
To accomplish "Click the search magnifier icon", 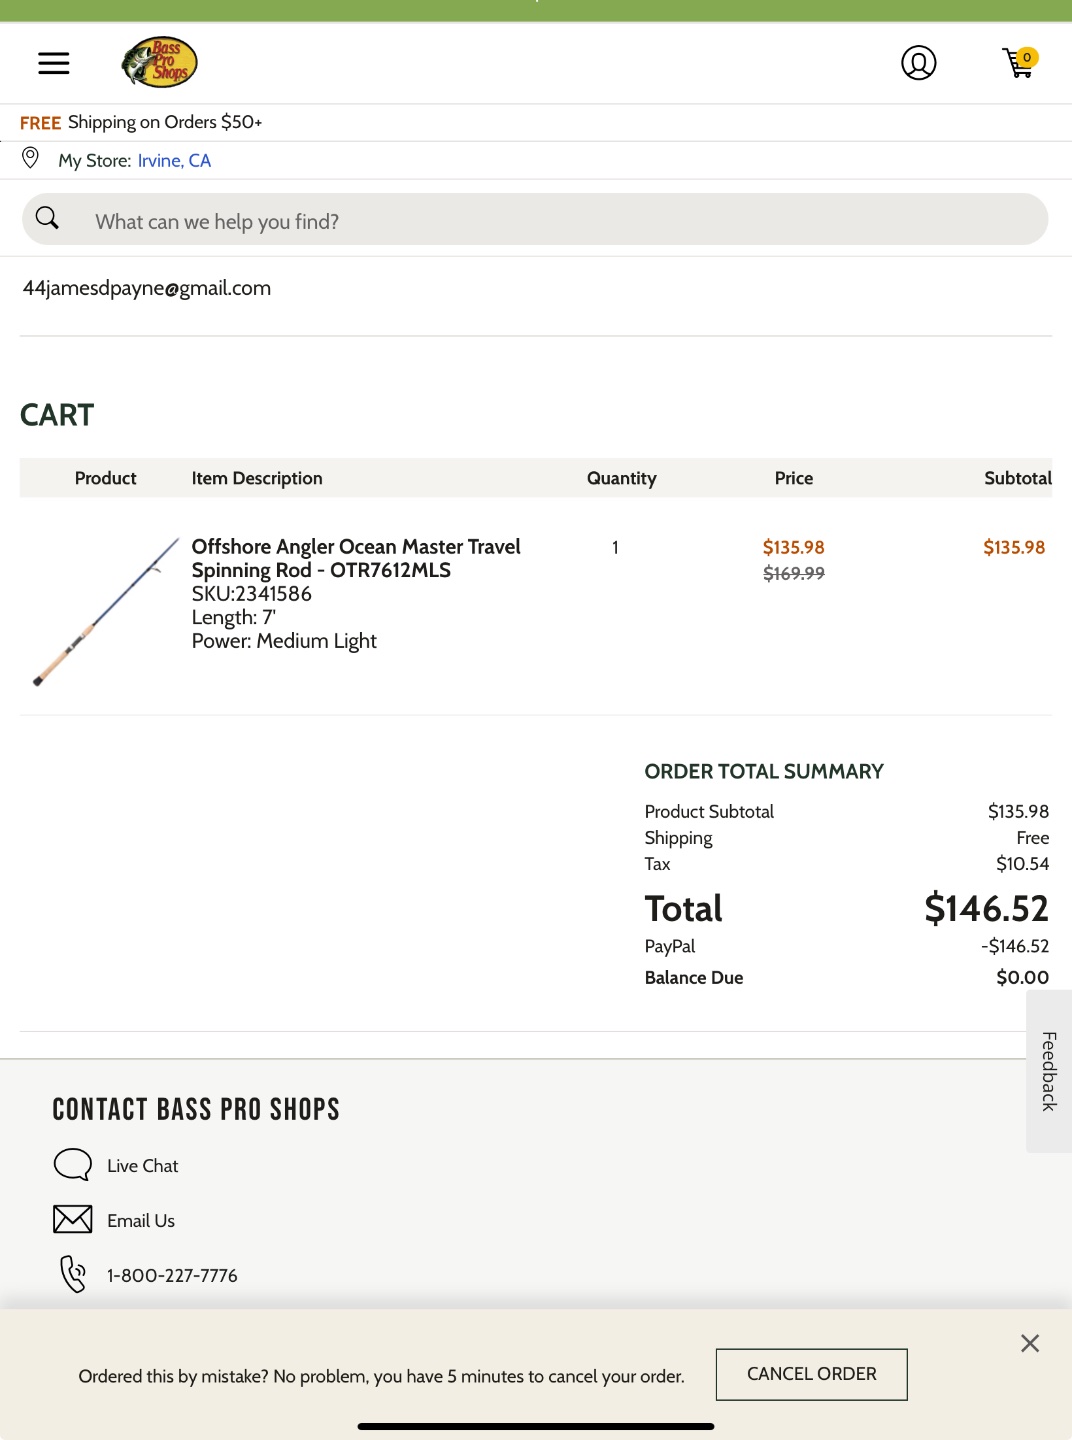I will pos(47,218).
